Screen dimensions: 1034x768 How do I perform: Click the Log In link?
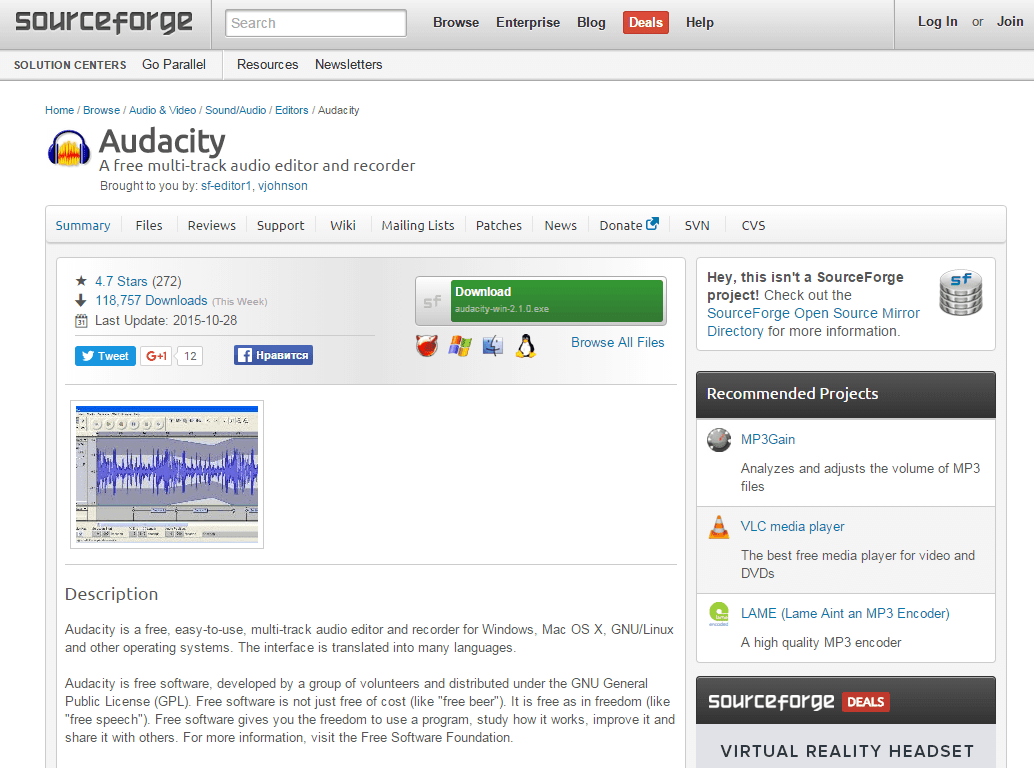[937, 22]
